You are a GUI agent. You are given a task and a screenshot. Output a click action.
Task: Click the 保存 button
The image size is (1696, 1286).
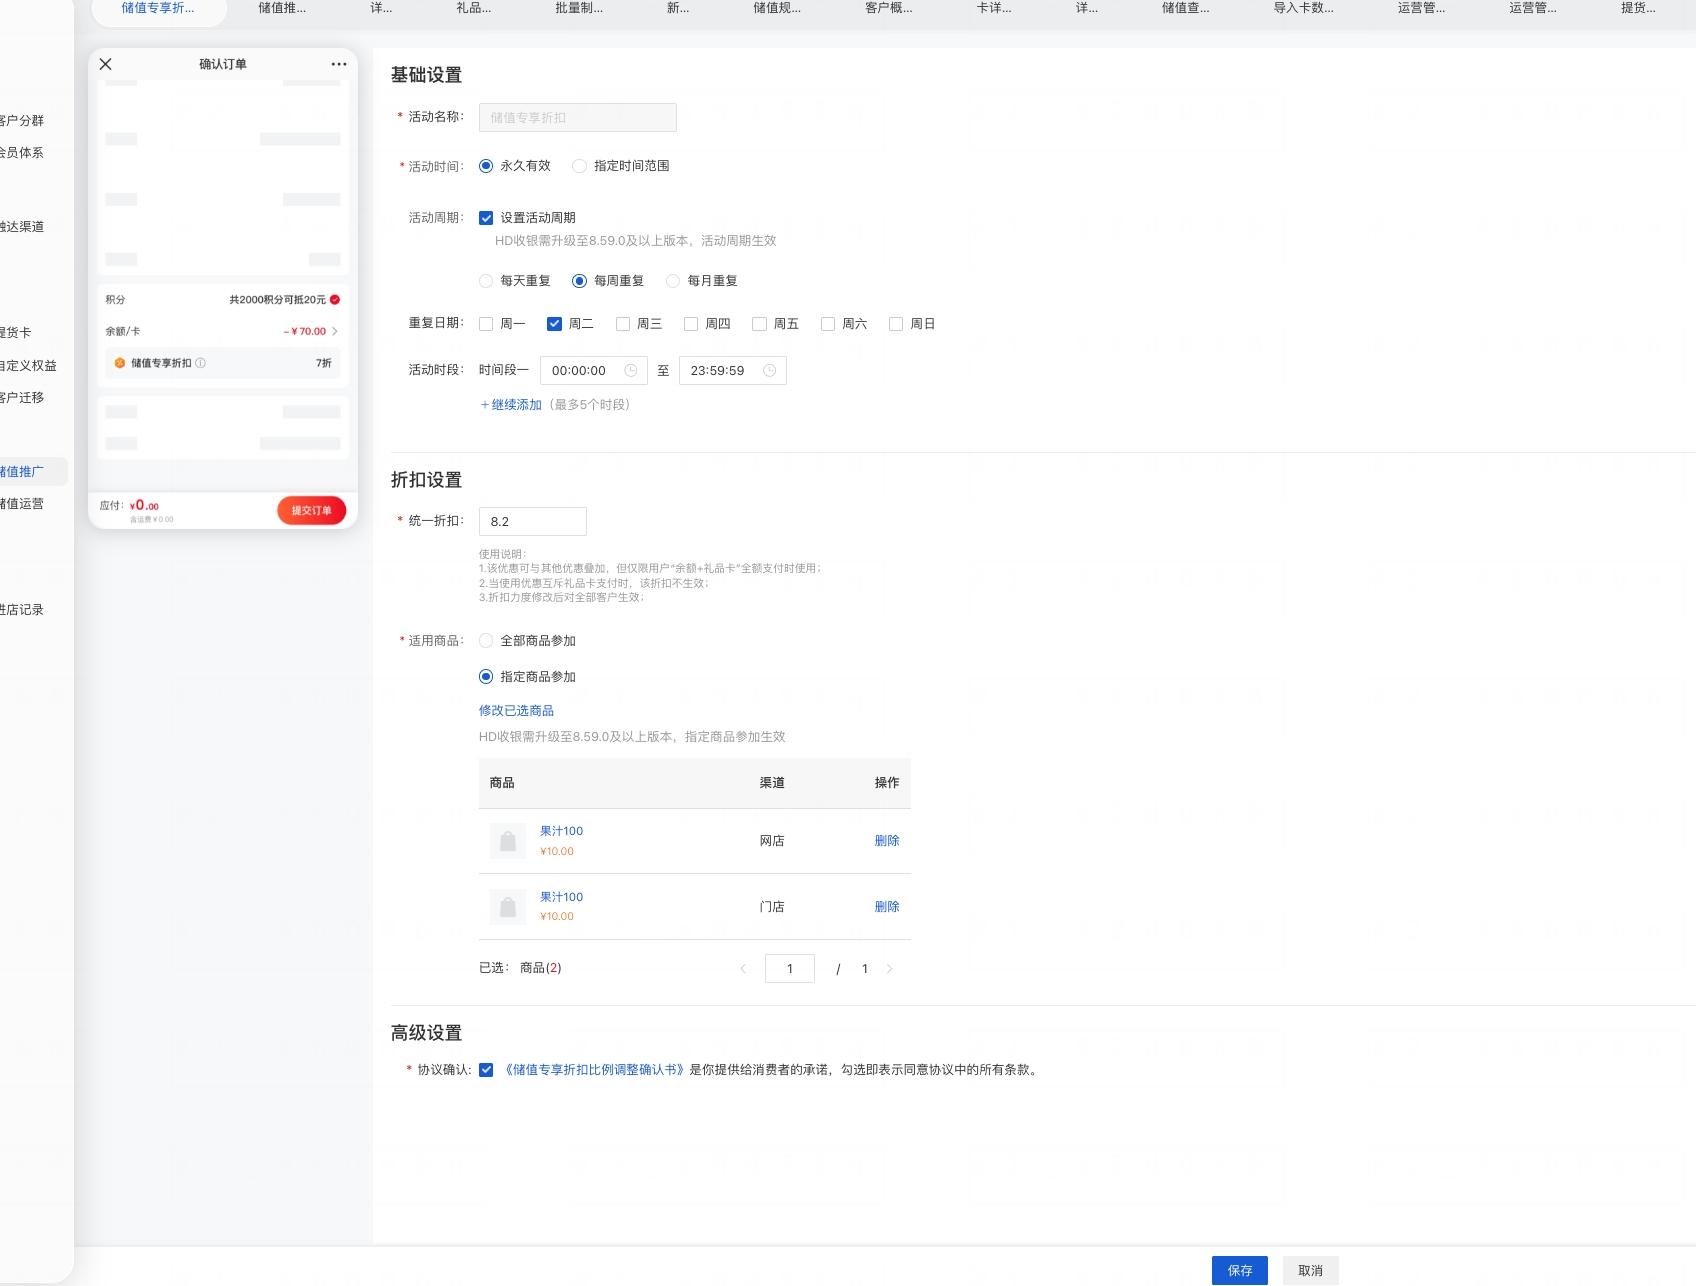1240,1271
